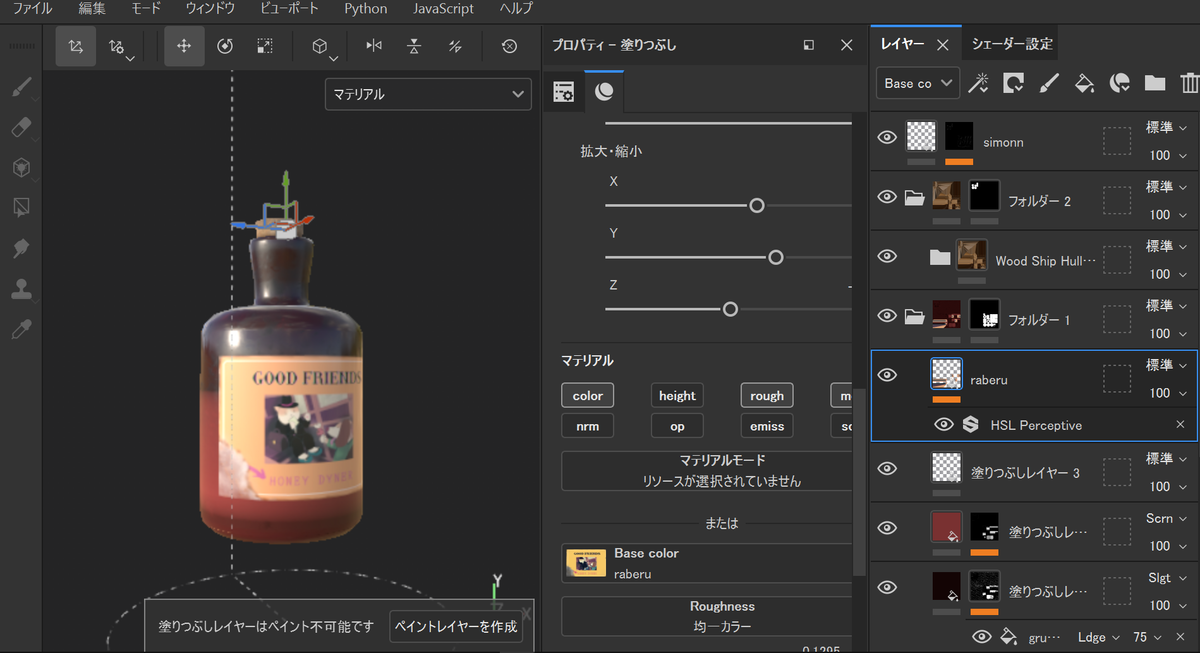Click the diagonal symmetry toolbar icon

(455, 46)
